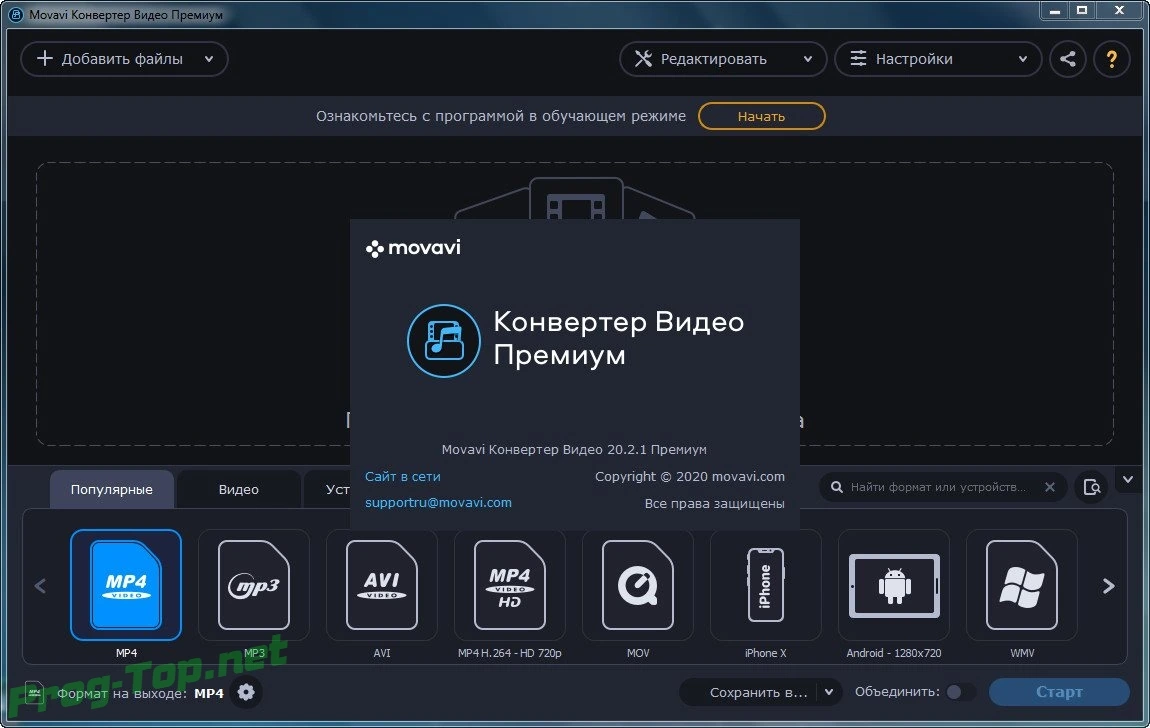The width and height of the screenshot is (1150, 728).
Task: Select the WMV Windows format icon
Action: point(1022,584)
